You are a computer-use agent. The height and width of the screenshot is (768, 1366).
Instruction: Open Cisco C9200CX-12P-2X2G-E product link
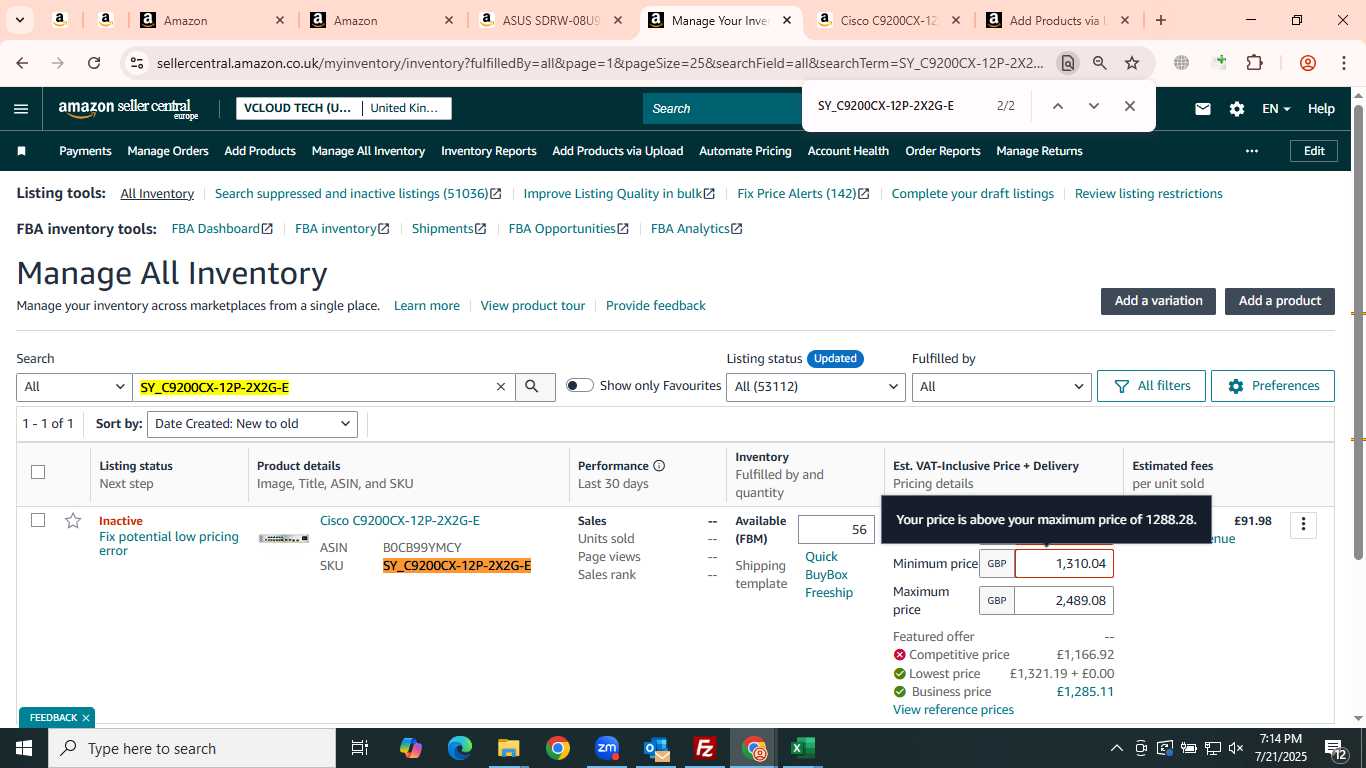coord(400,520)
